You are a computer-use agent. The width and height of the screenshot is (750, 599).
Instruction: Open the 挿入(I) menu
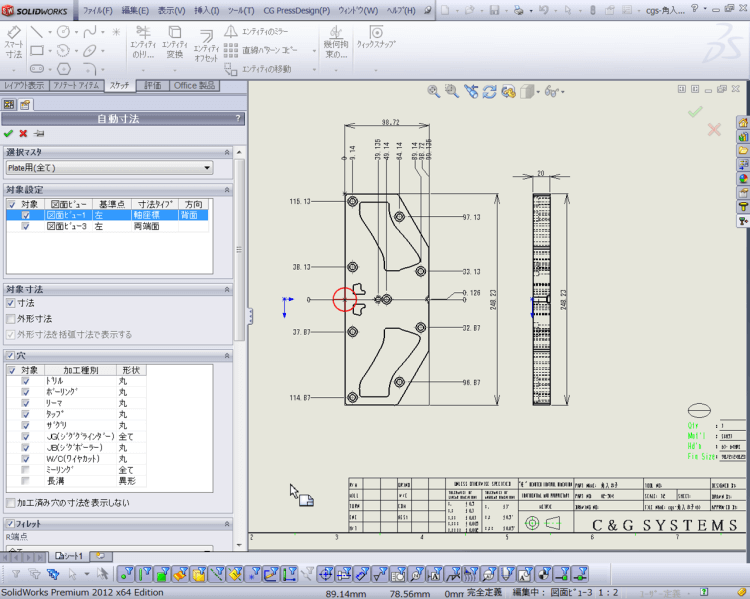tap(207, 11)
